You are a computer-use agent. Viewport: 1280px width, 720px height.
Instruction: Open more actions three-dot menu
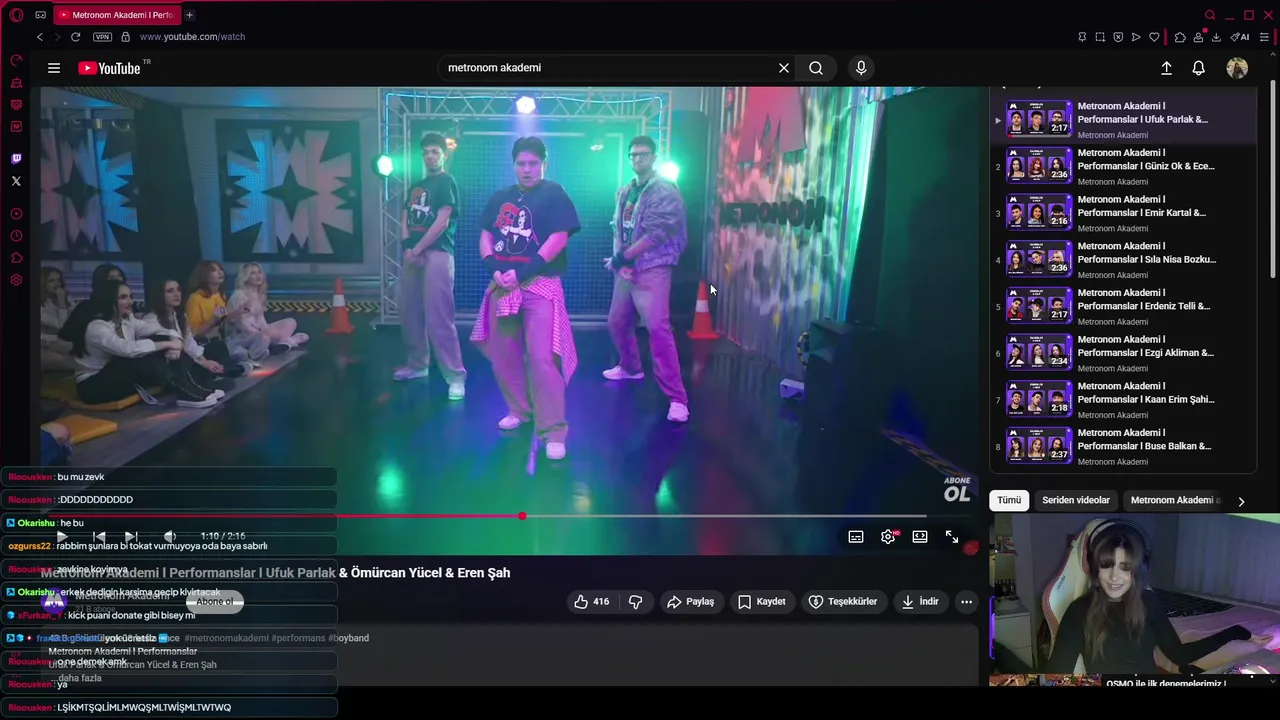pyautogui.click(x=966, y=602)
